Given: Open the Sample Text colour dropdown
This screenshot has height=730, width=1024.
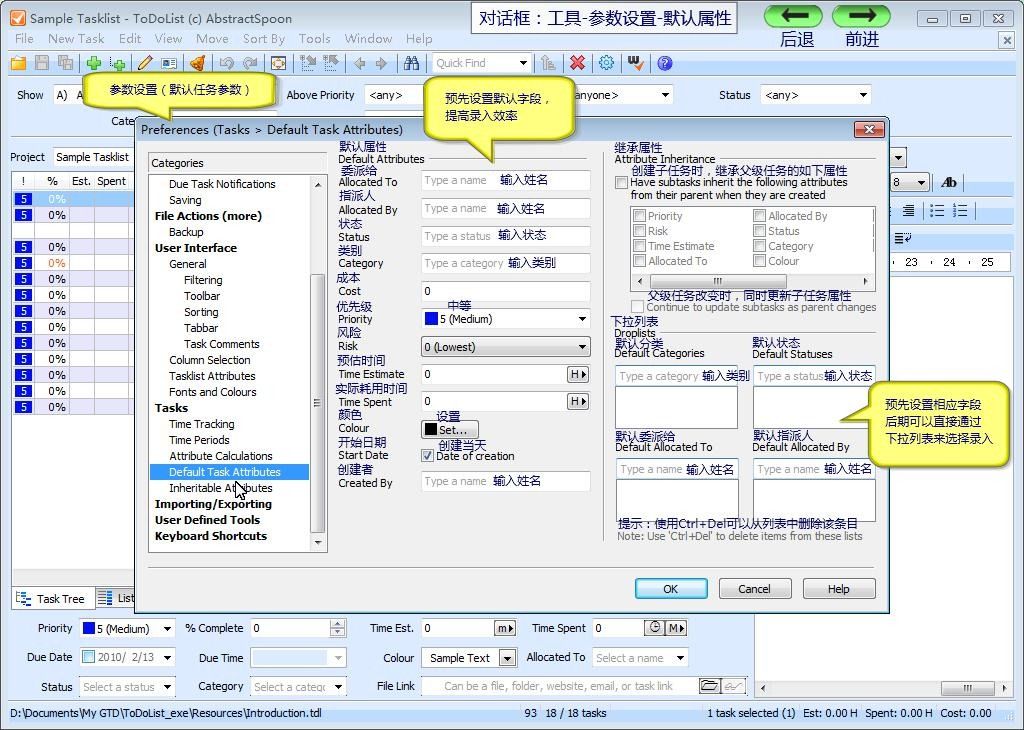Looking at the screenshot, I should pos(507,658).
